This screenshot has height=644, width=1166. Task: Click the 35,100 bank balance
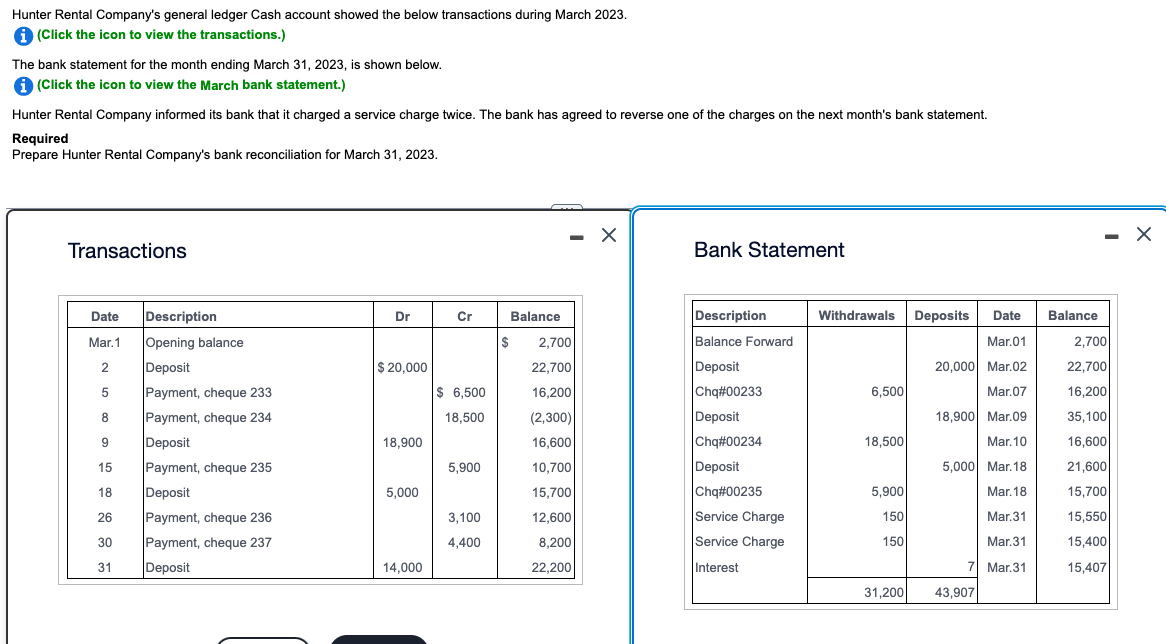point(1086,417)
